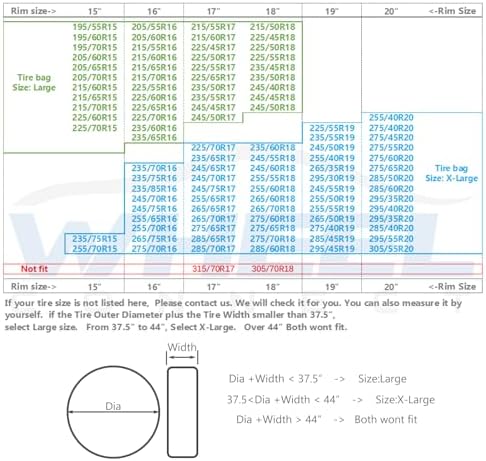Click the not-fit size 315/70R17
486x461 pixels.
click(213, 269)
